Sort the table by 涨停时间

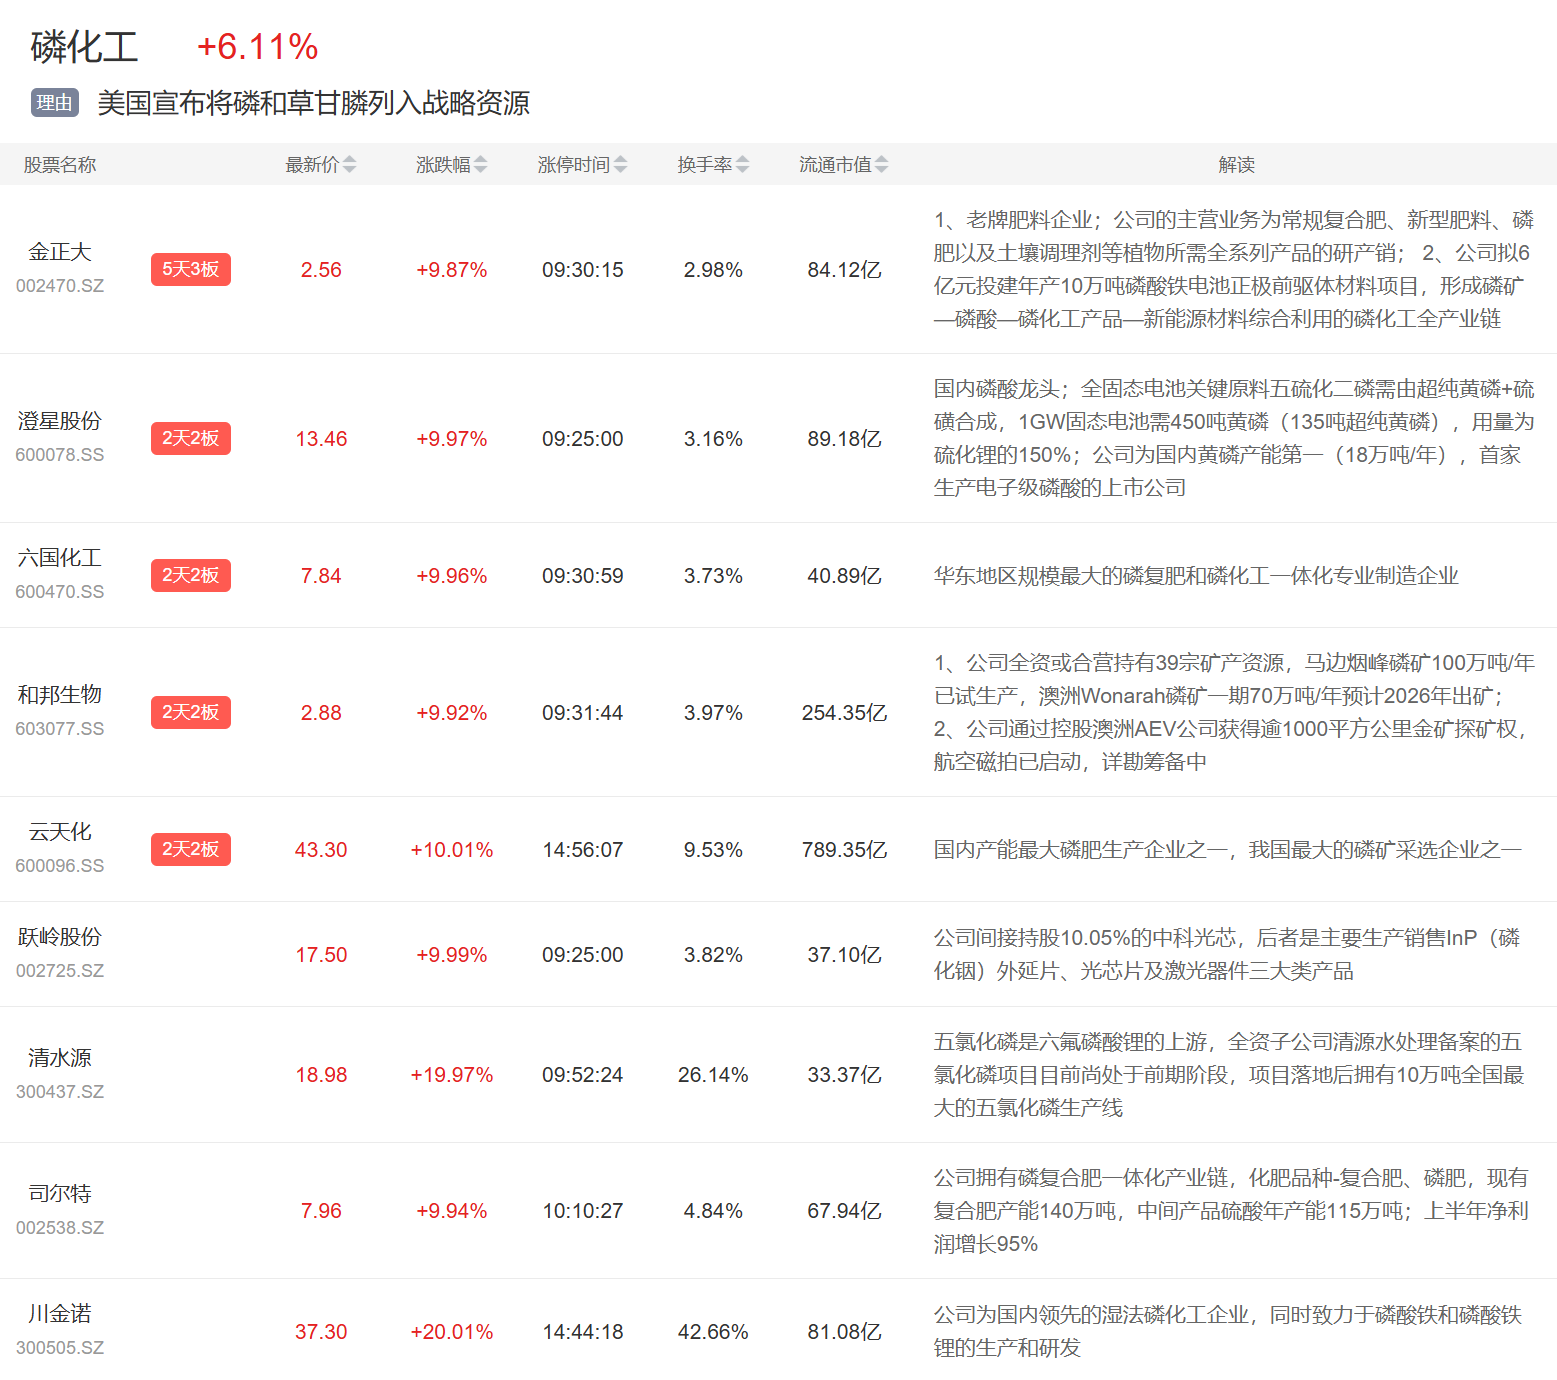click(620, 165)
